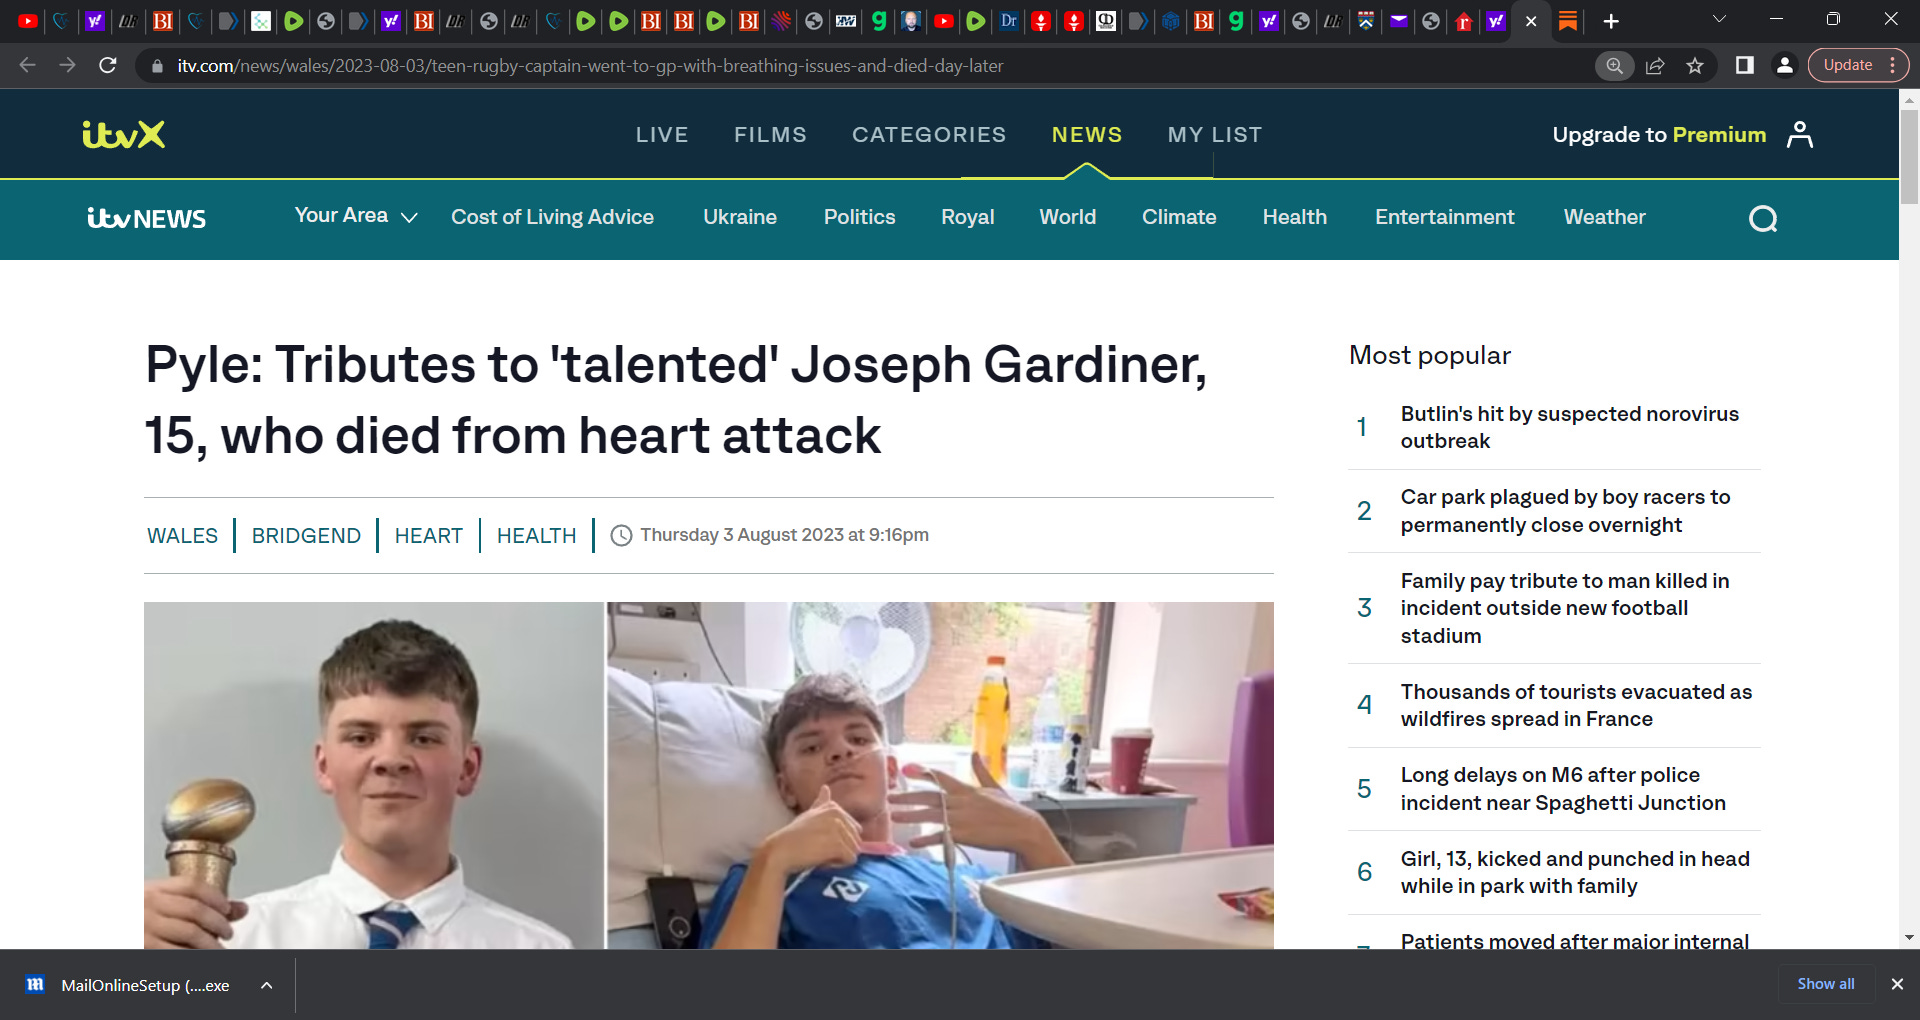Open the user account profile icon

(x=1799, y=134)
